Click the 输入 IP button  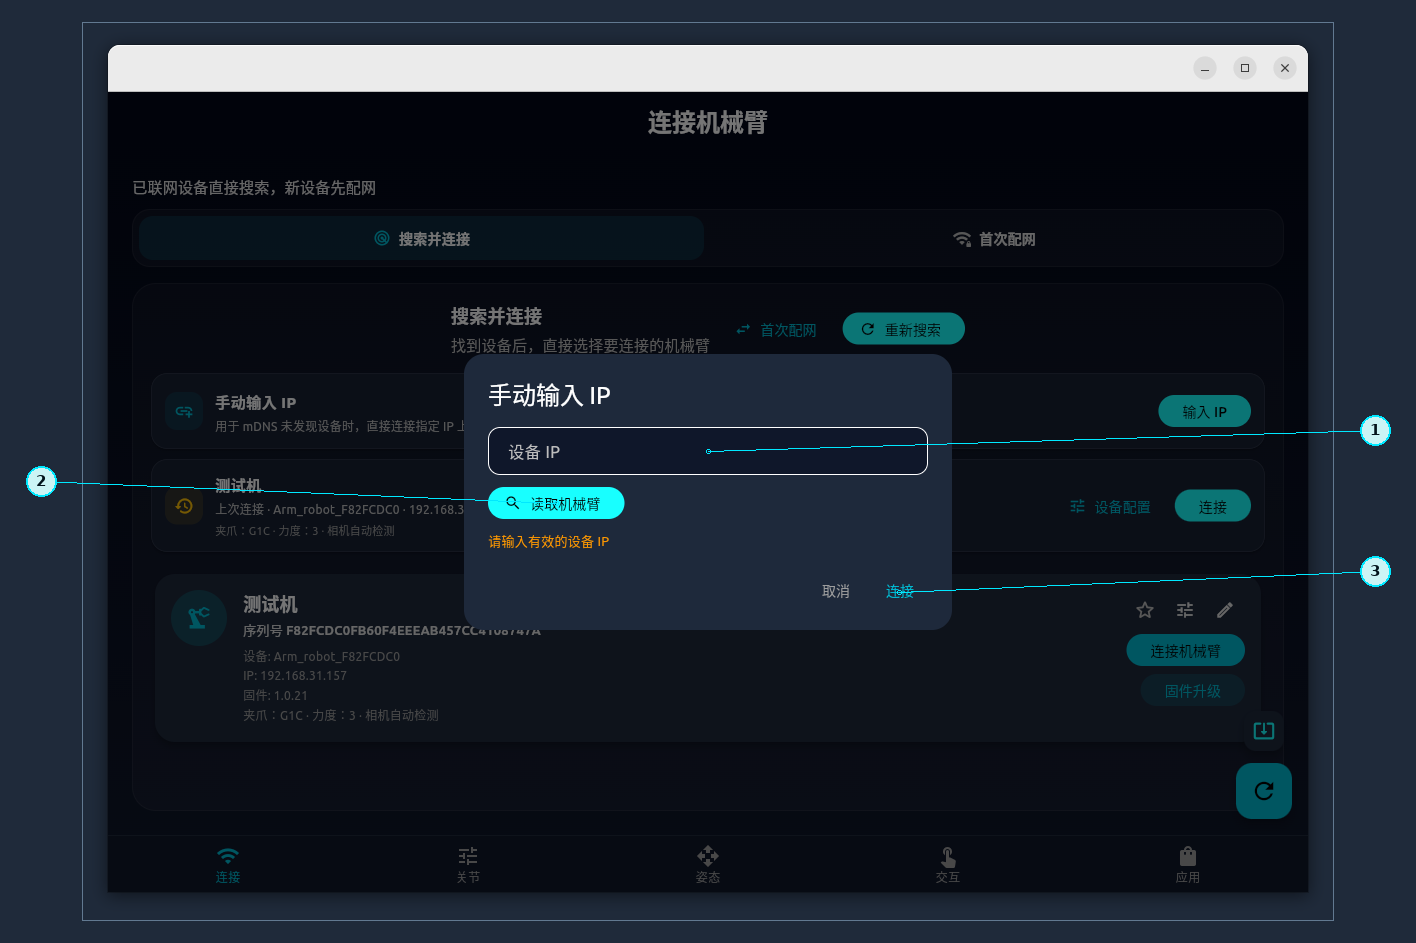[x=1204, y=411]
